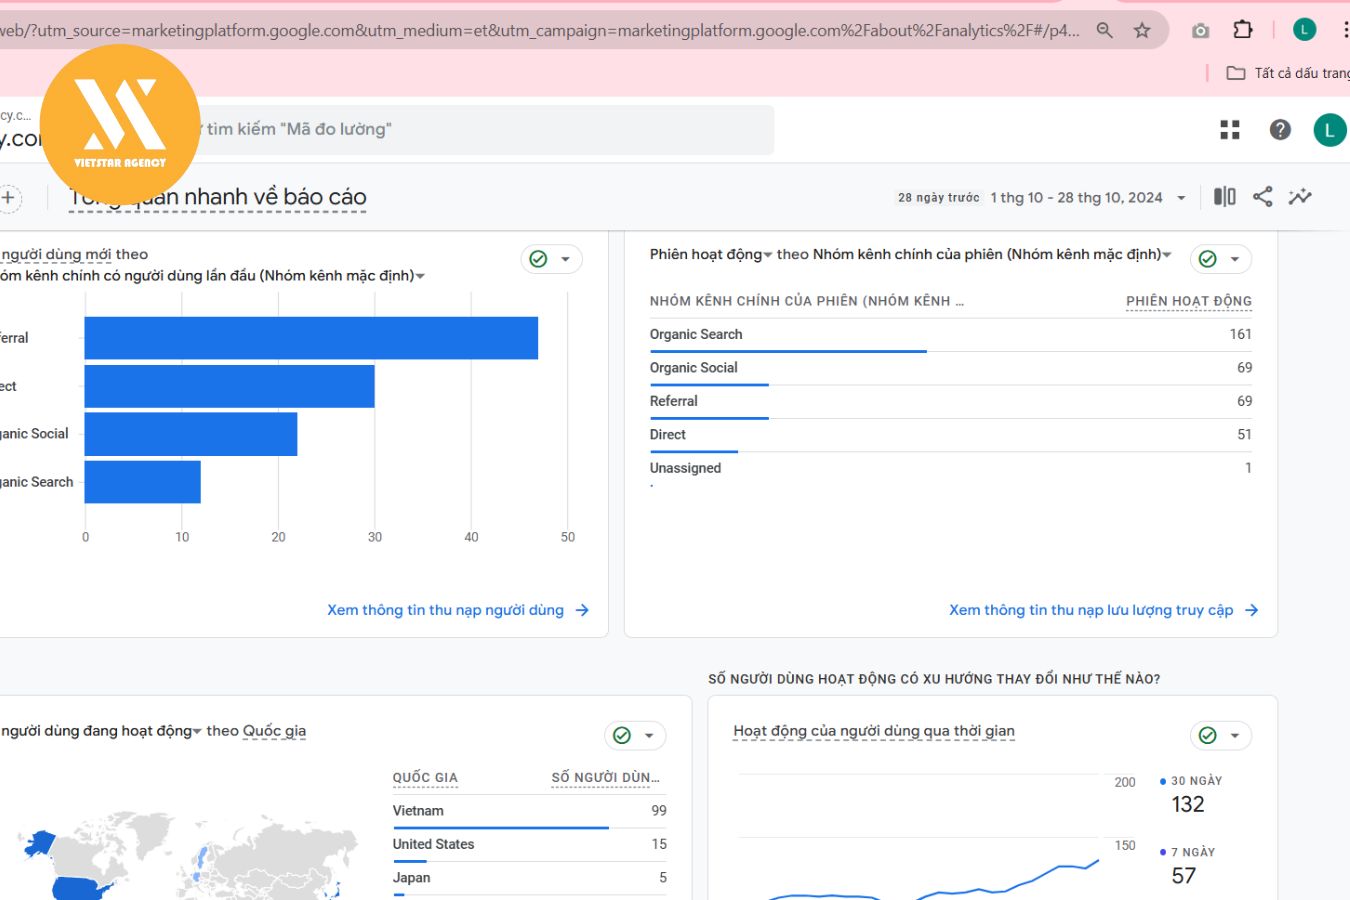Click the PHIÊN HOẠT ĐỘNG column header
The height and width of the screenshot is (900, 1350).
coord(1188,301)
